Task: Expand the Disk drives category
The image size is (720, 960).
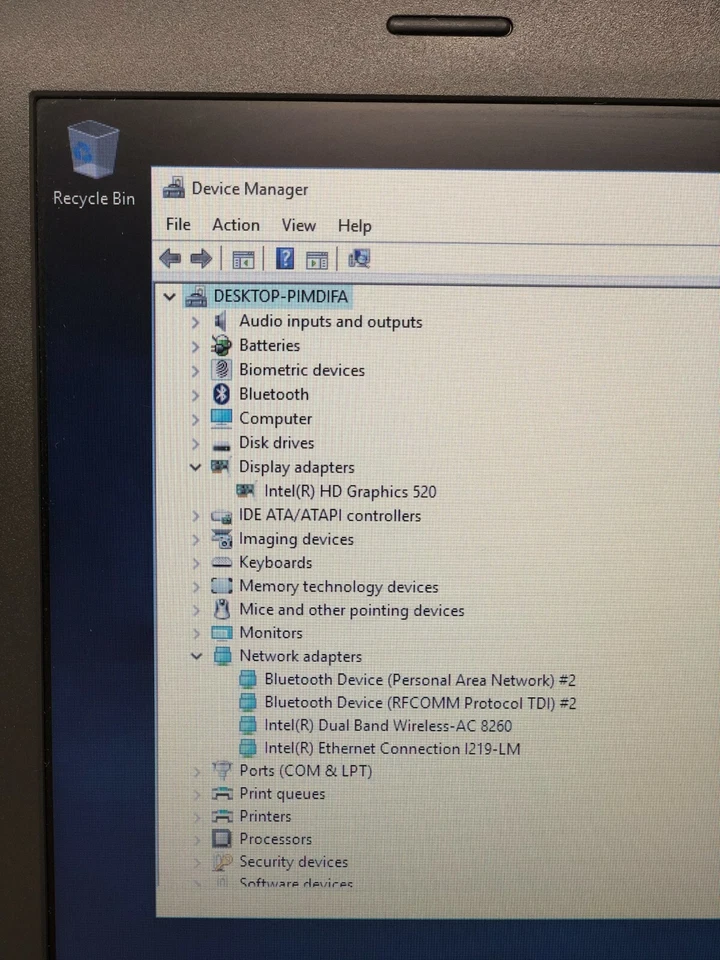Action: (195, 443)
